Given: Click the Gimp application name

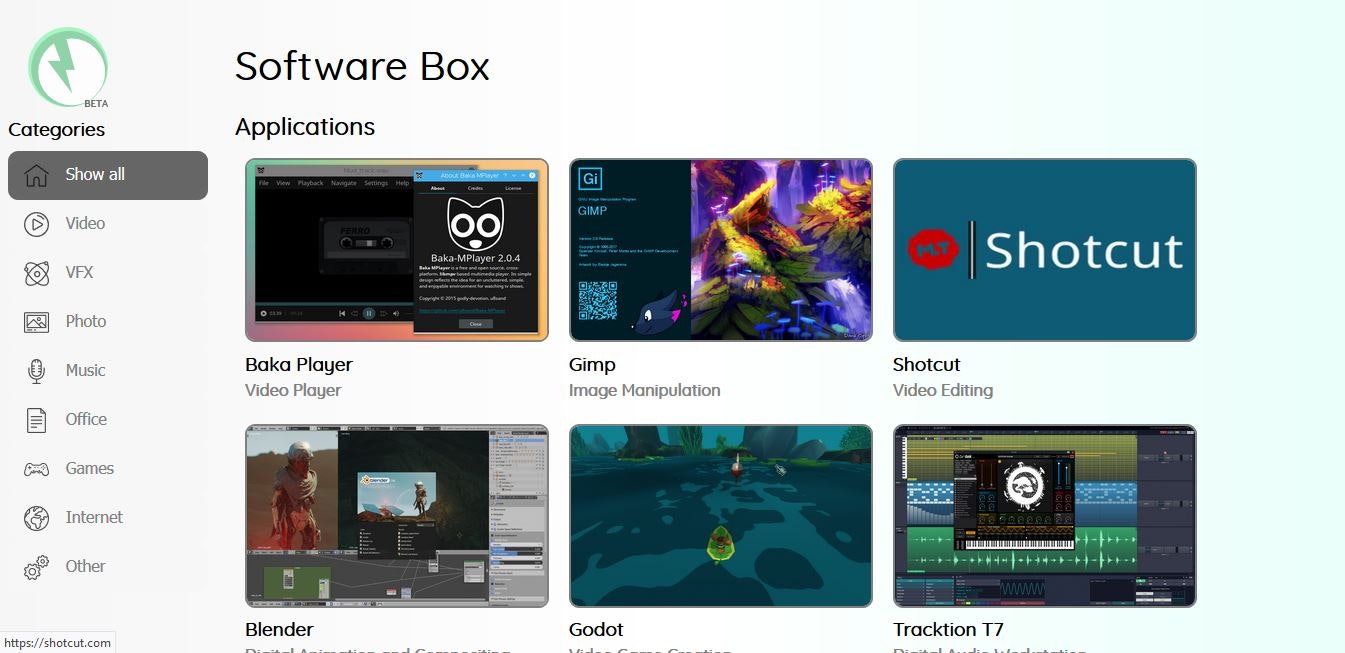Looking at the screenshot, I should click(591, 364).
